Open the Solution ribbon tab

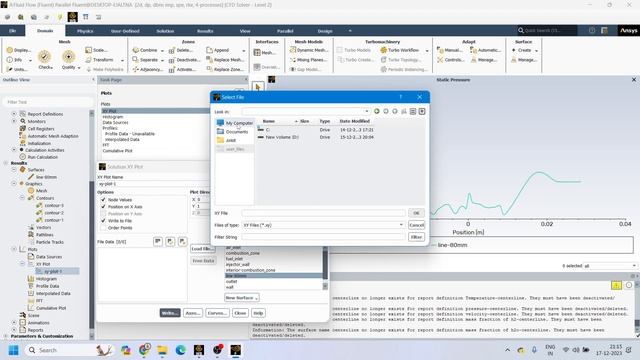[165, 31]
